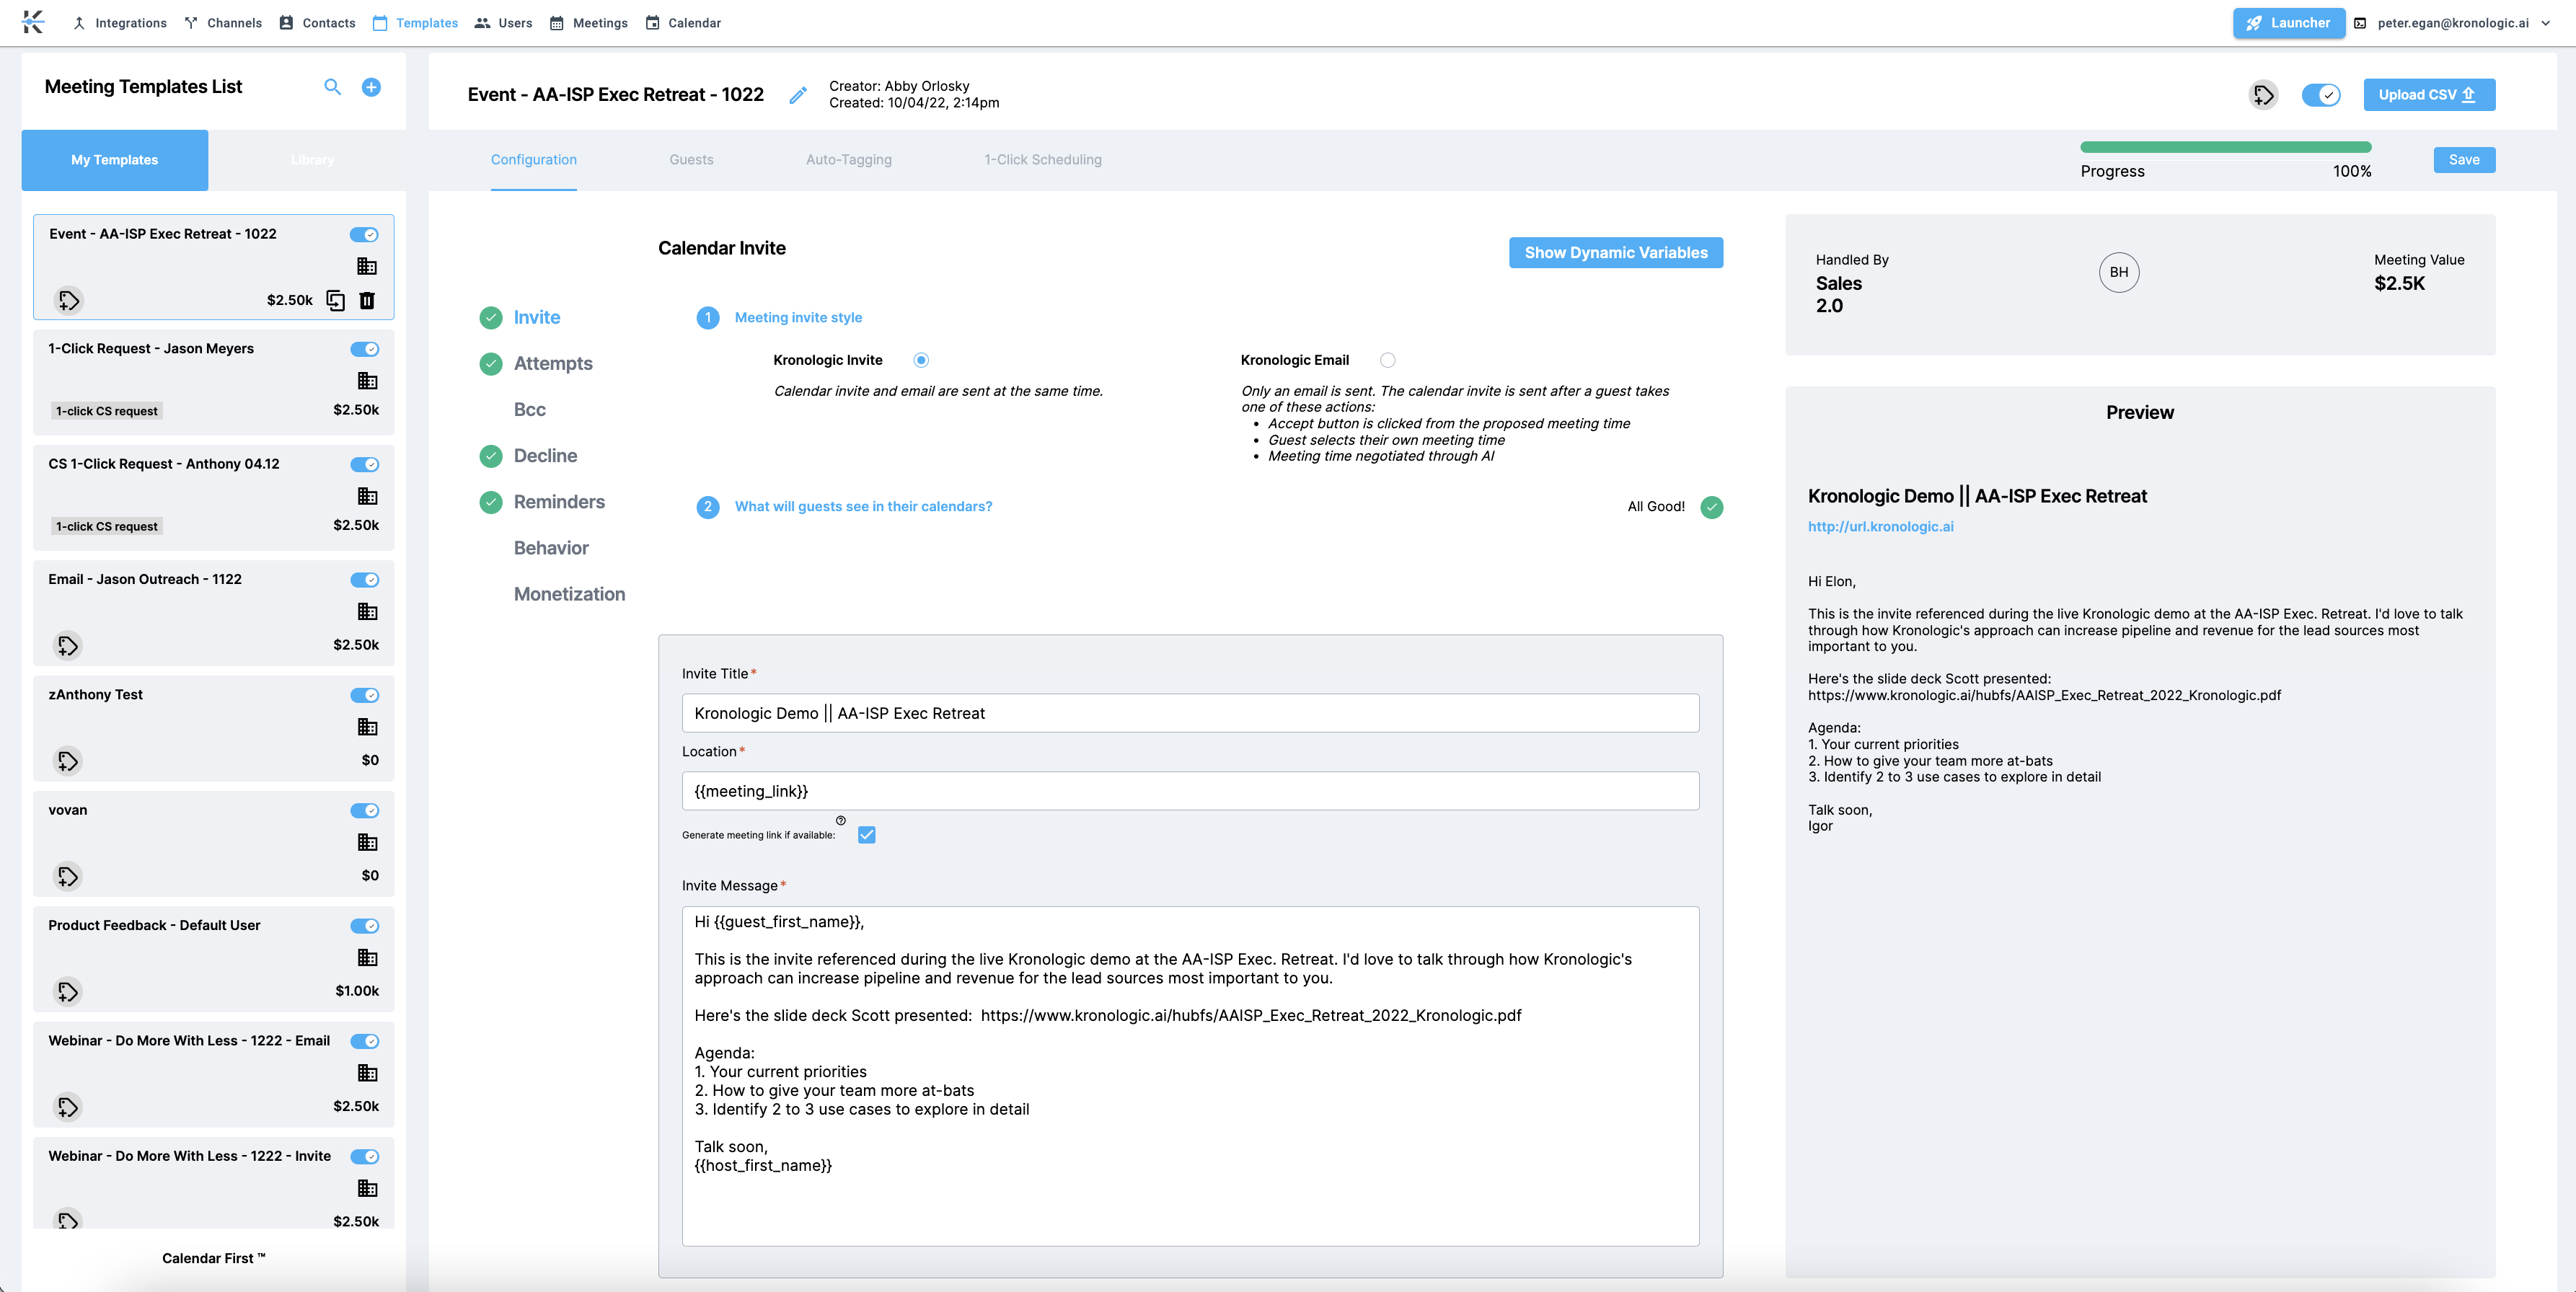Image resolution: width=2576 pixels, height=1292 pixels.
Task: Click the Location input field
Action: [1190, 791]
